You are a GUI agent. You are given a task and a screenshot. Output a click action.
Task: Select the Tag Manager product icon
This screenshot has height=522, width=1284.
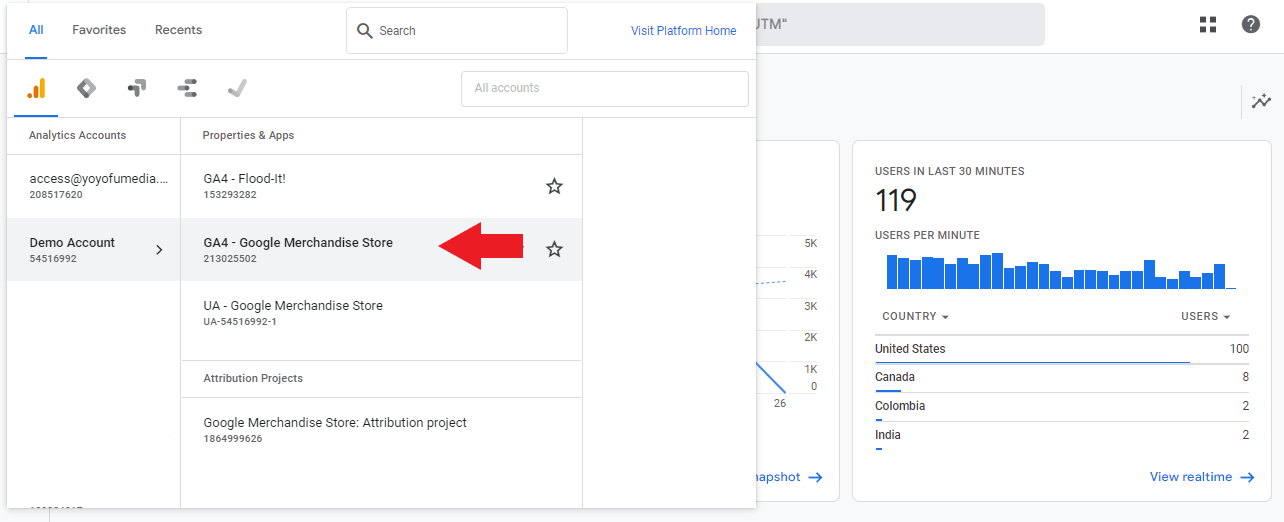coord(87,88)
